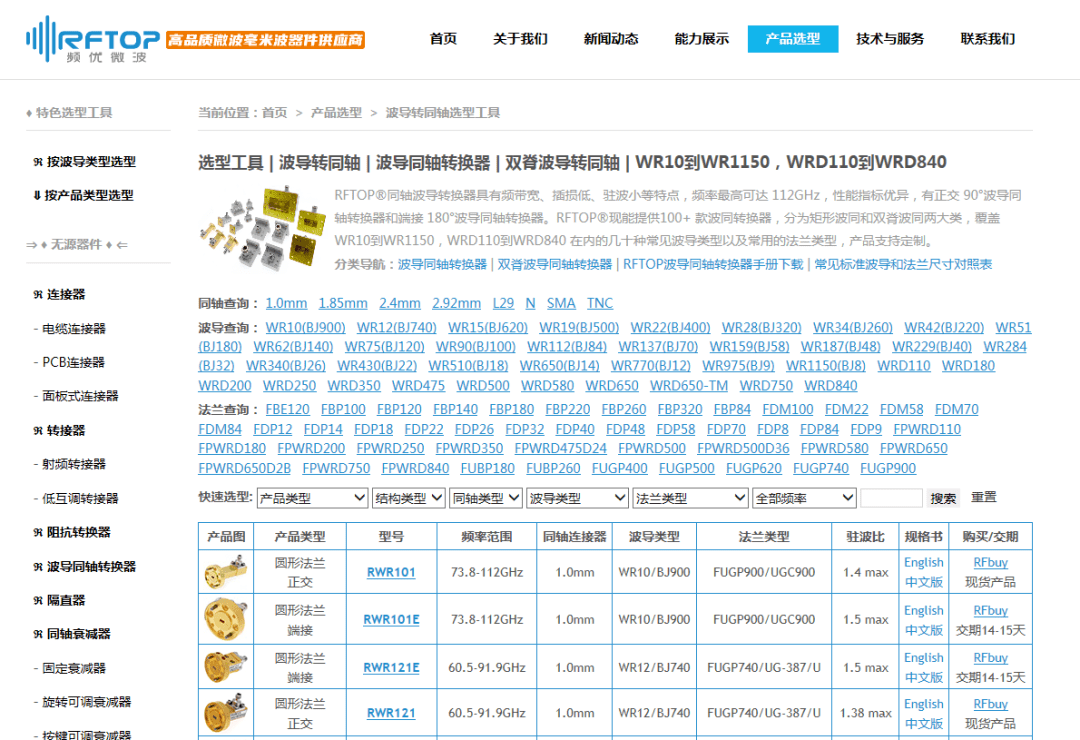This screenshot has height=740, width=1080.
Task: Open the 能力展示 menu
Action: pyautogui.click(x=702, y=39)
